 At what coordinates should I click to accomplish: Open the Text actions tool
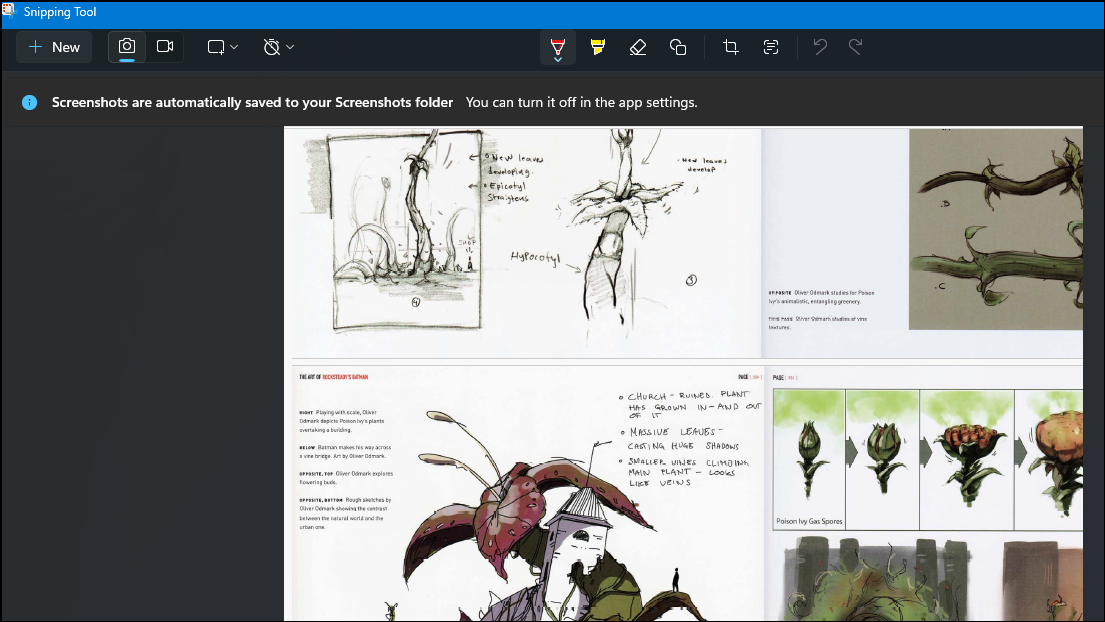click(x=771, y=47)
